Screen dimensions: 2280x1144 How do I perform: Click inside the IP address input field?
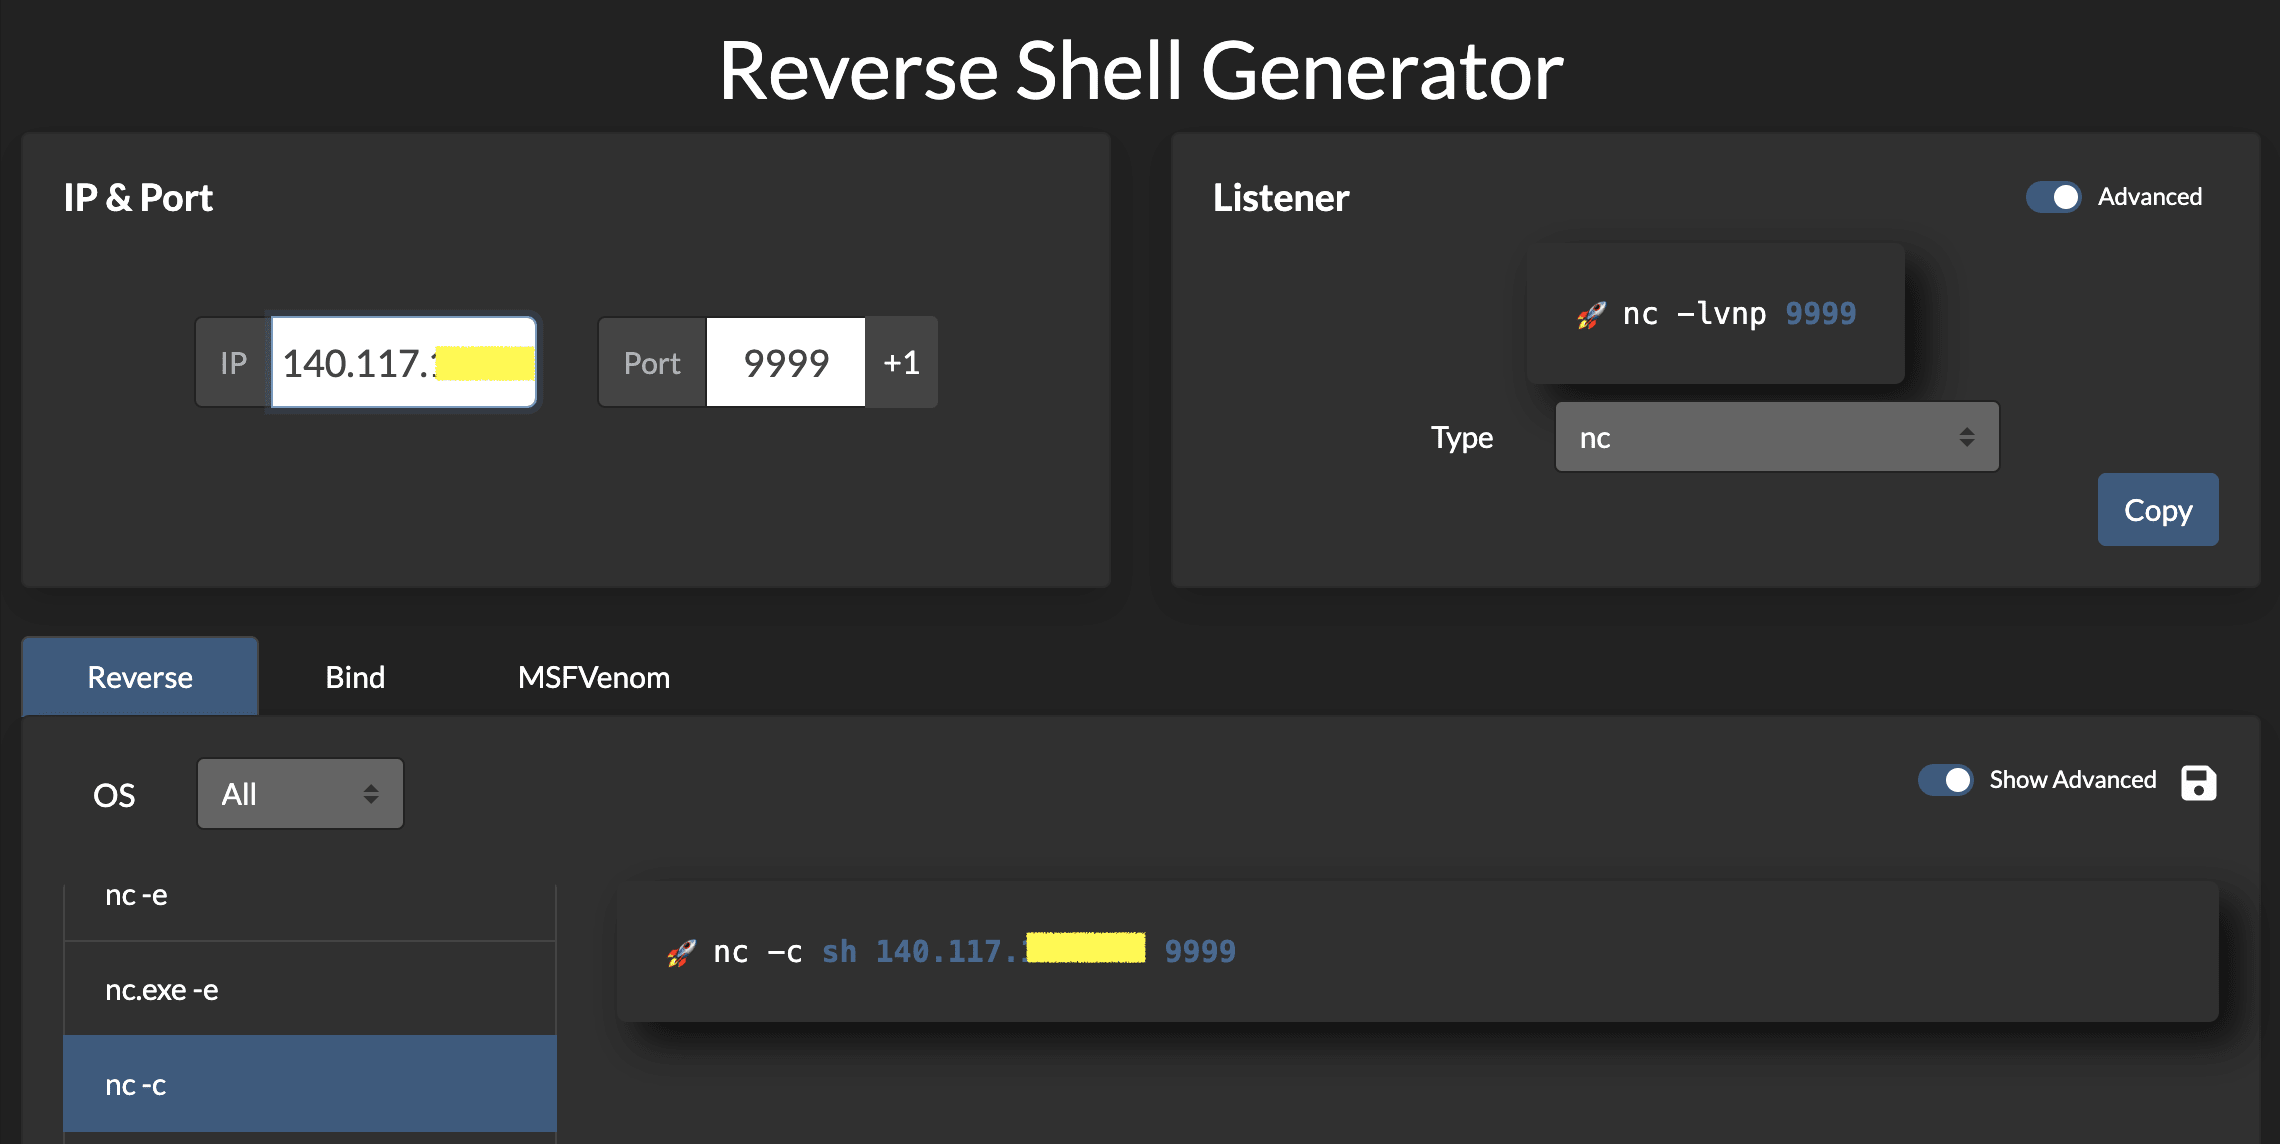pos(402,362)
